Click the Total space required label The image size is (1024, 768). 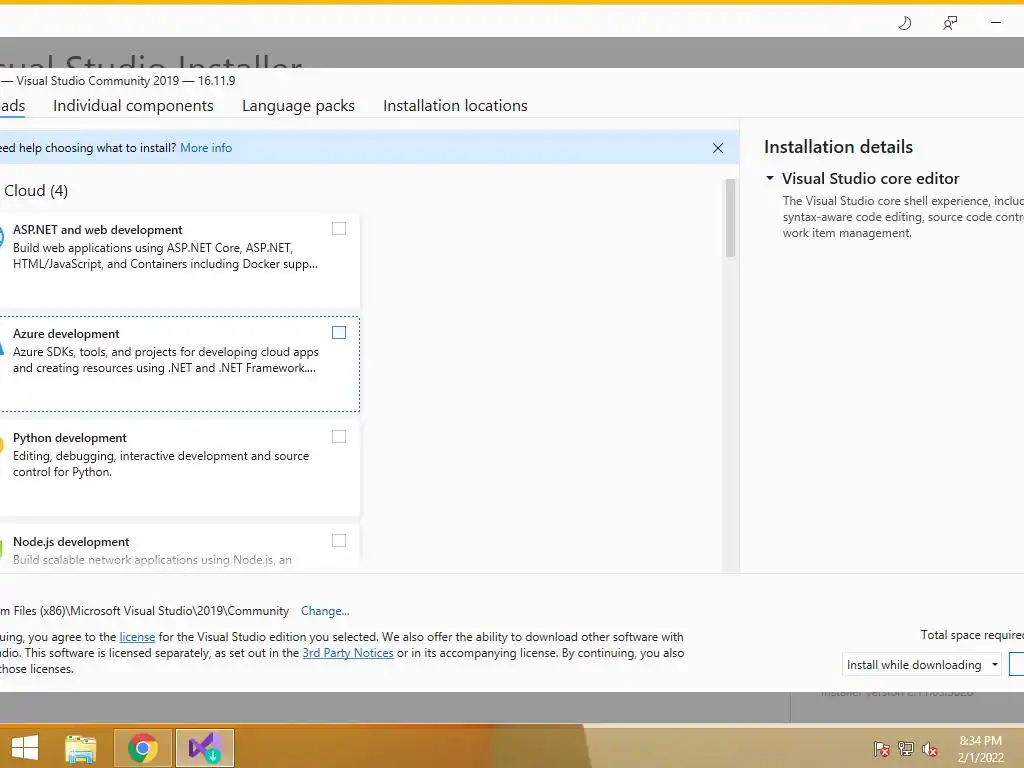[x=972, y=635]
